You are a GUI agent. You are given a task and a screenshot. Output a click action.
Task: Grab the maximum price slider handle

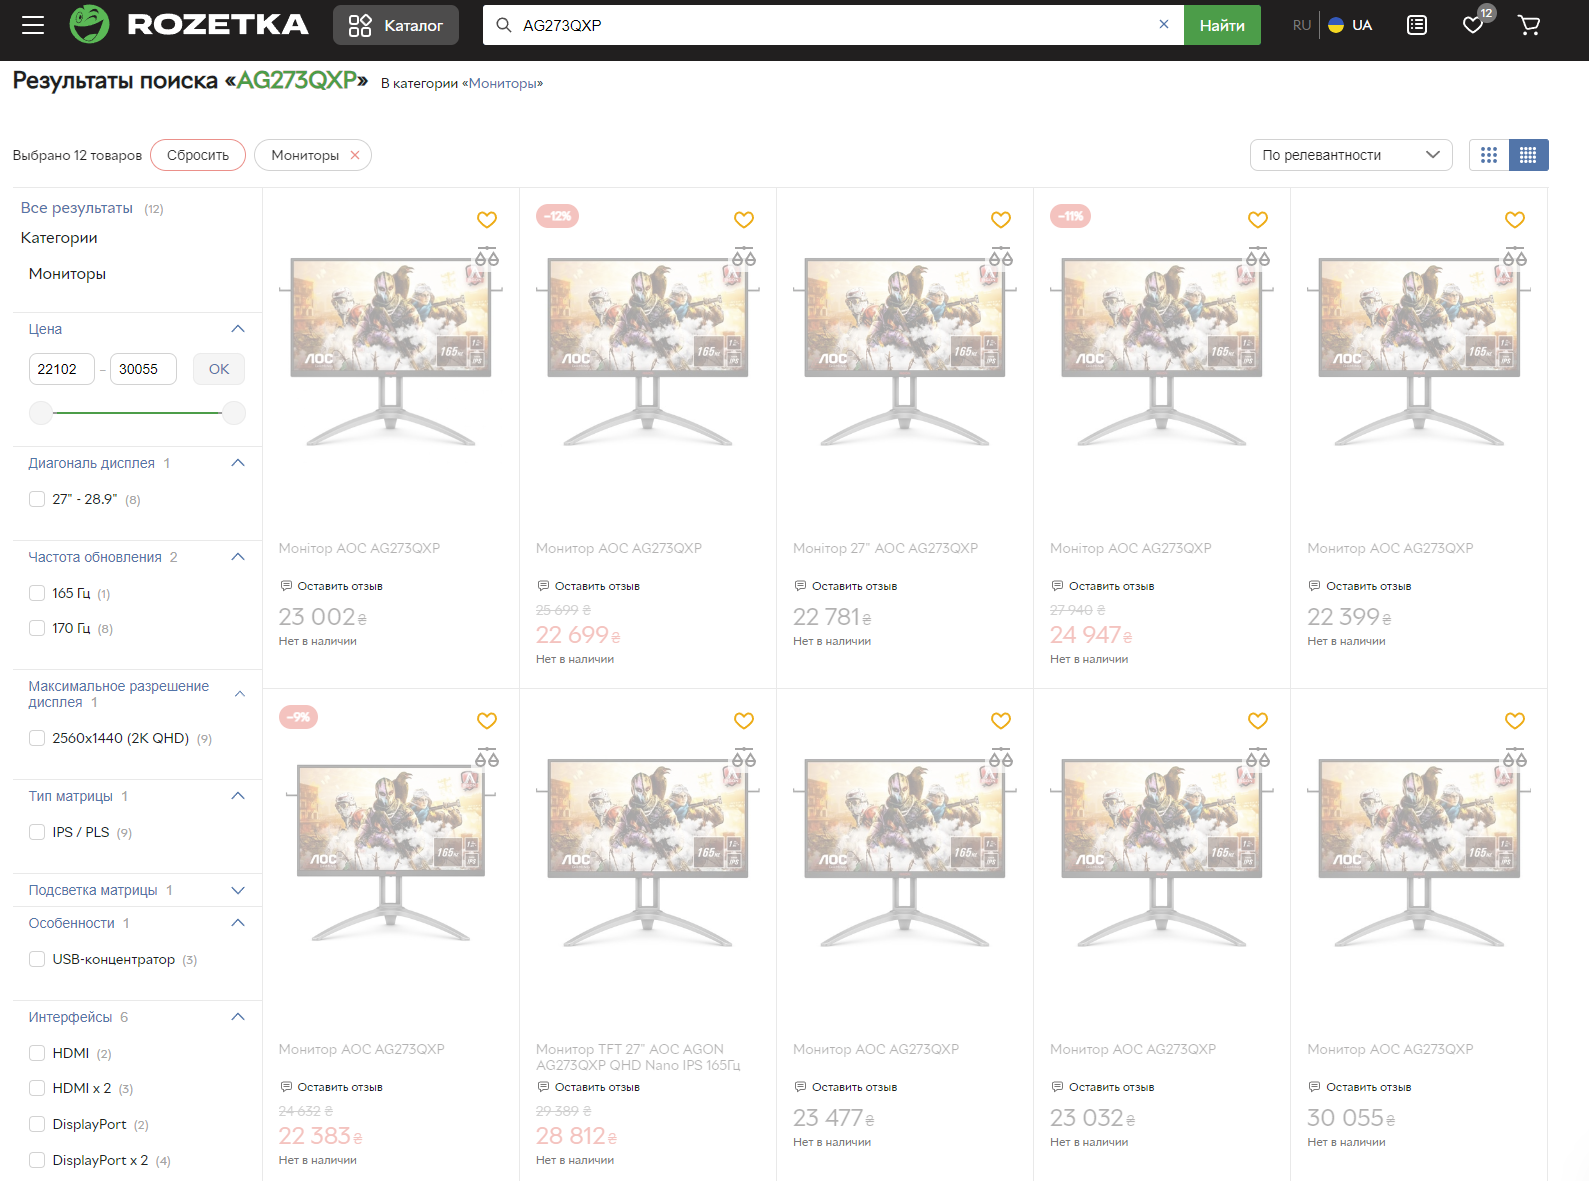tap(234, 412)
